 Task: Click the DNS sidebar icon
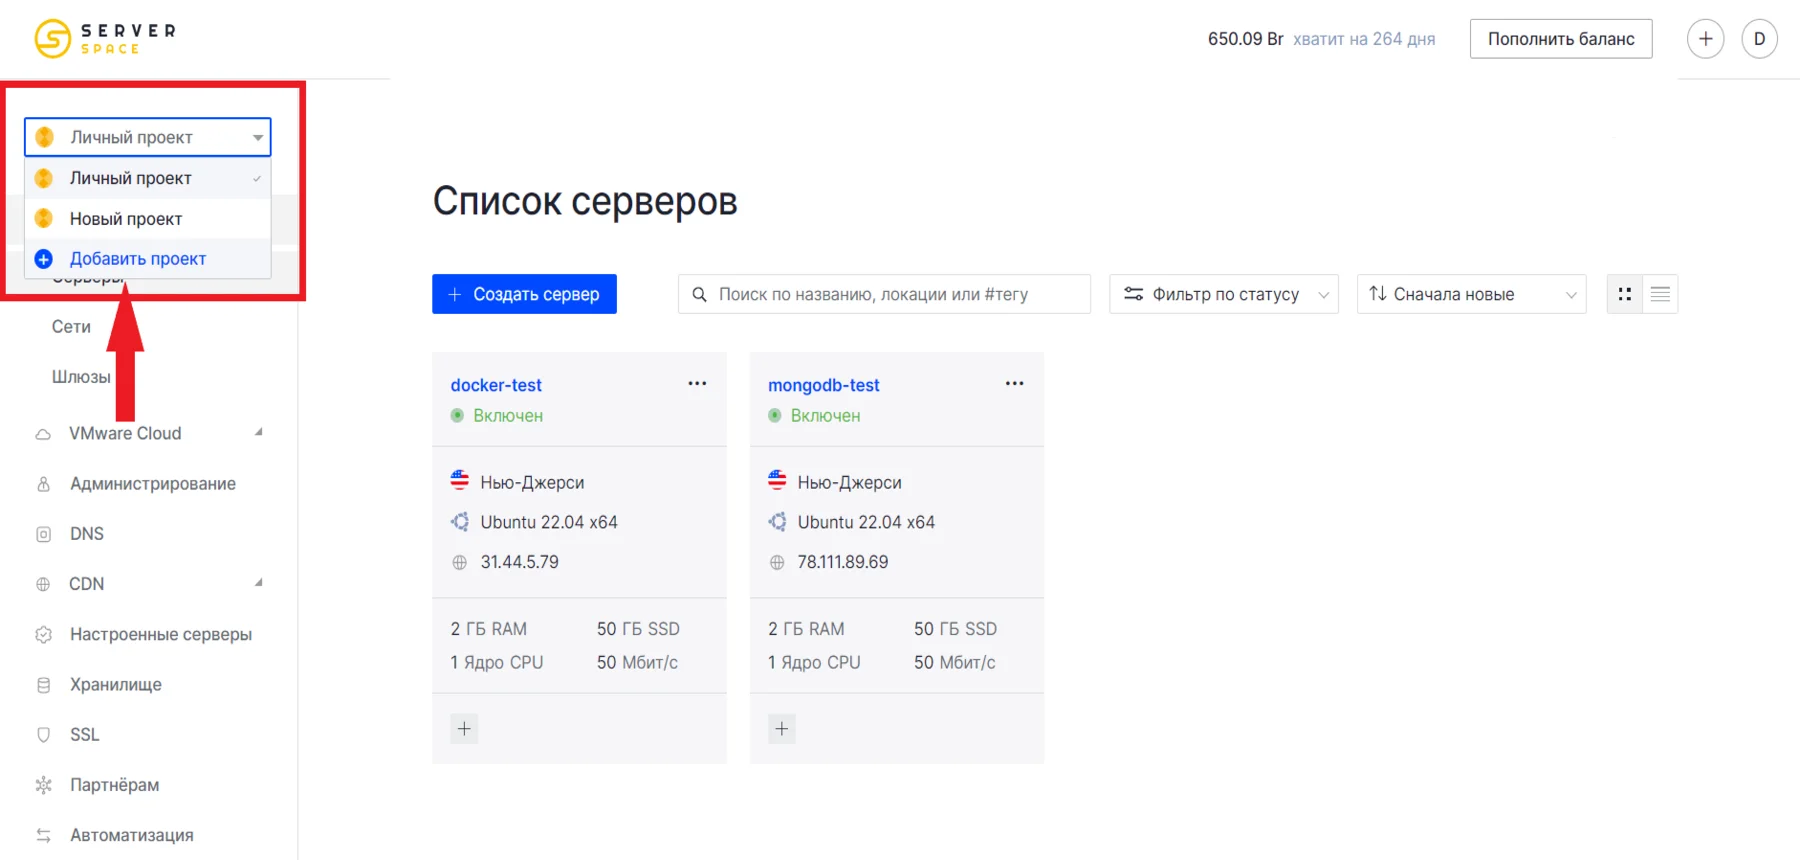43,534
